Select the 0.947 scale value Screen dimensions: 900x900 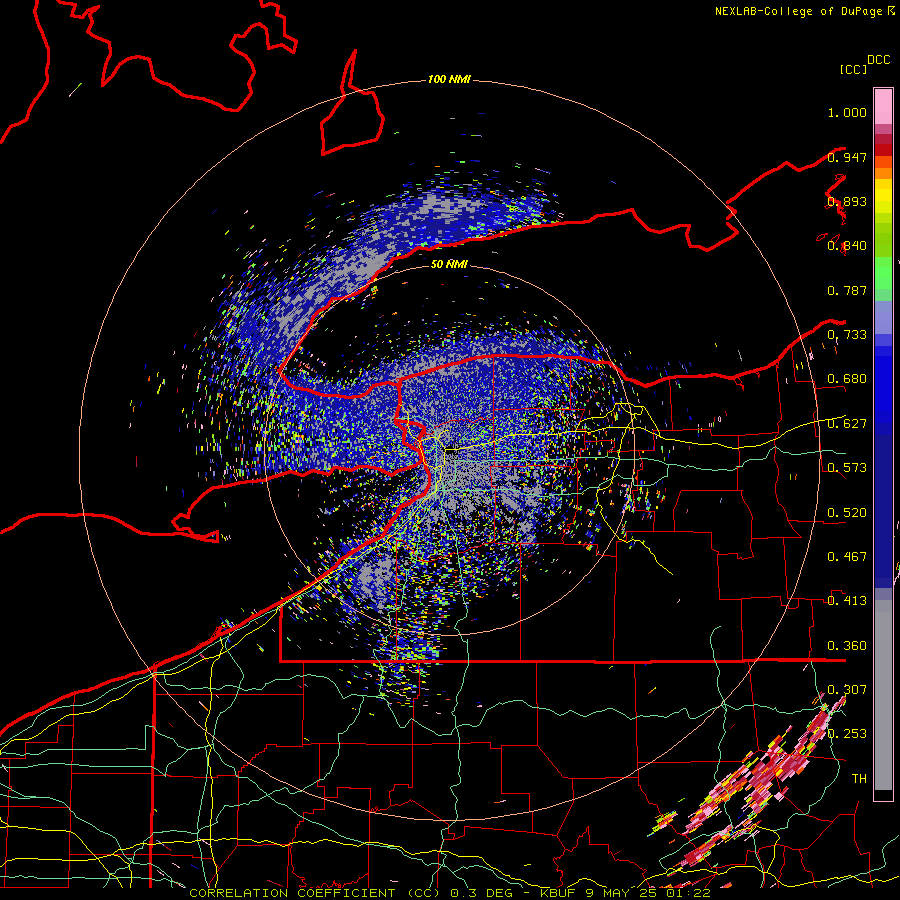tap(847, 157)
